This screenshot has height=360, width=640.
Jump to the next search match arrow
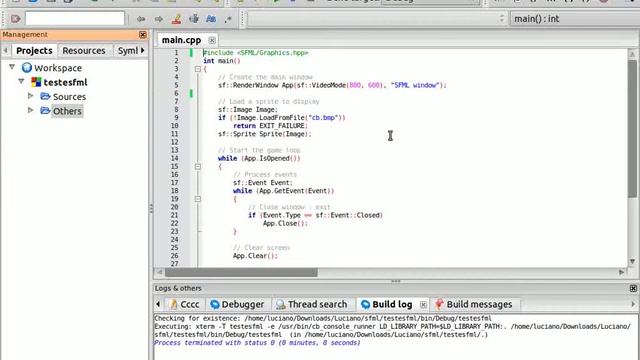159,19
